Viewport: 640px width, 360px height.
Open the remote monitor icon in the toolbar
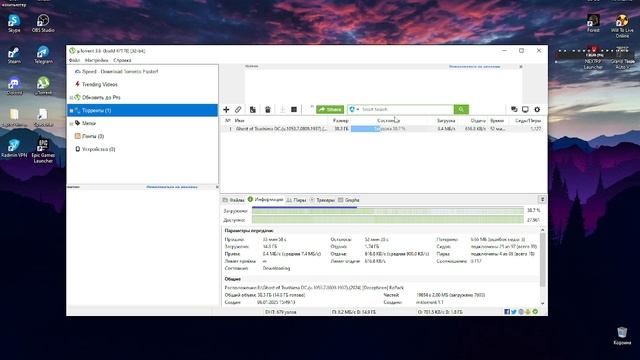tap(525, 109)
